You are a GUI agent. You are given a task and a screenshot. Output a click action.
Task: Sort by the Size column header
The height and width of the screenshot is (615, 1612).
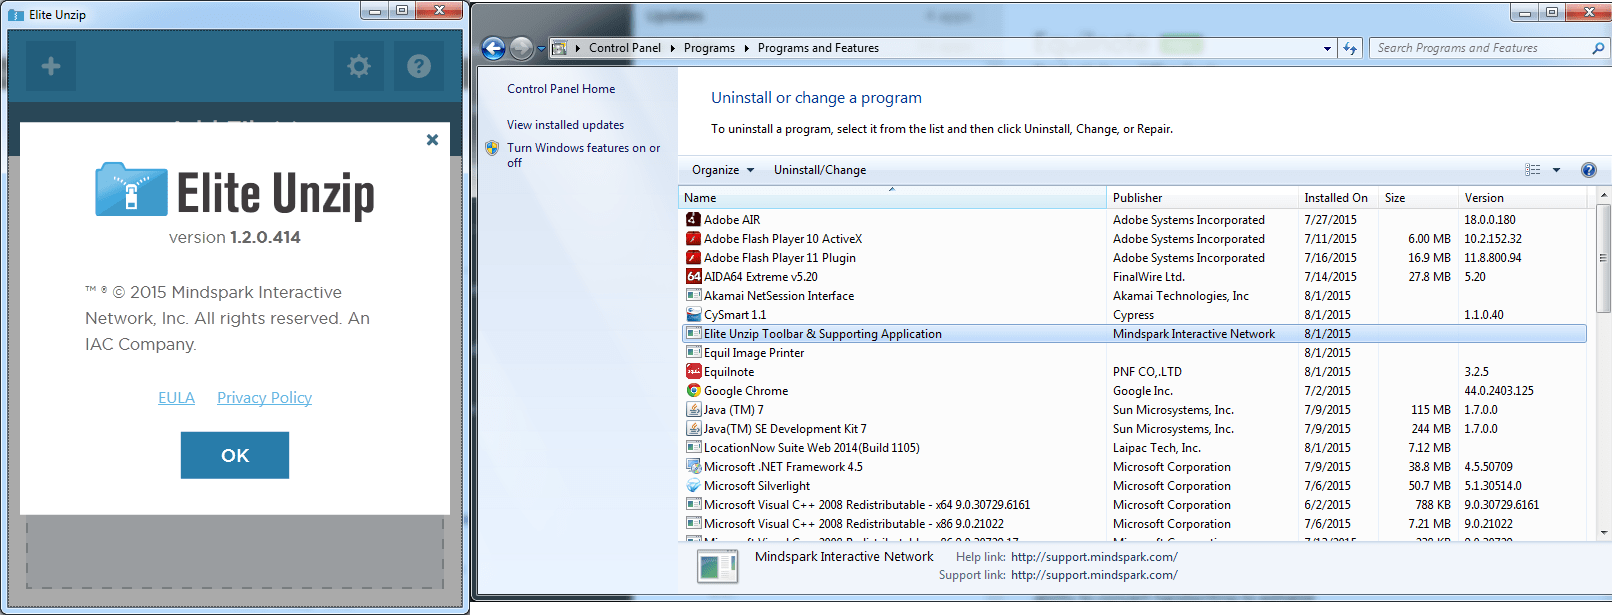(1418, 198)
